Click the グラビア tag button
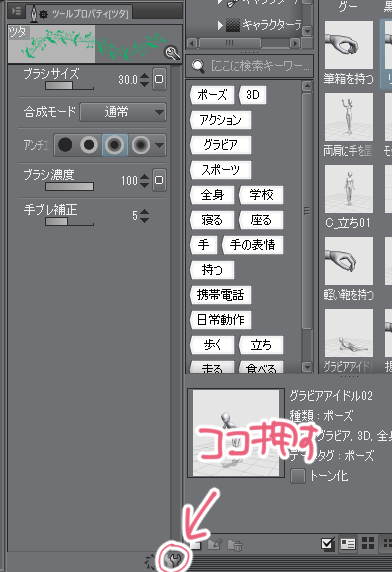 click(x=220, y=145)
